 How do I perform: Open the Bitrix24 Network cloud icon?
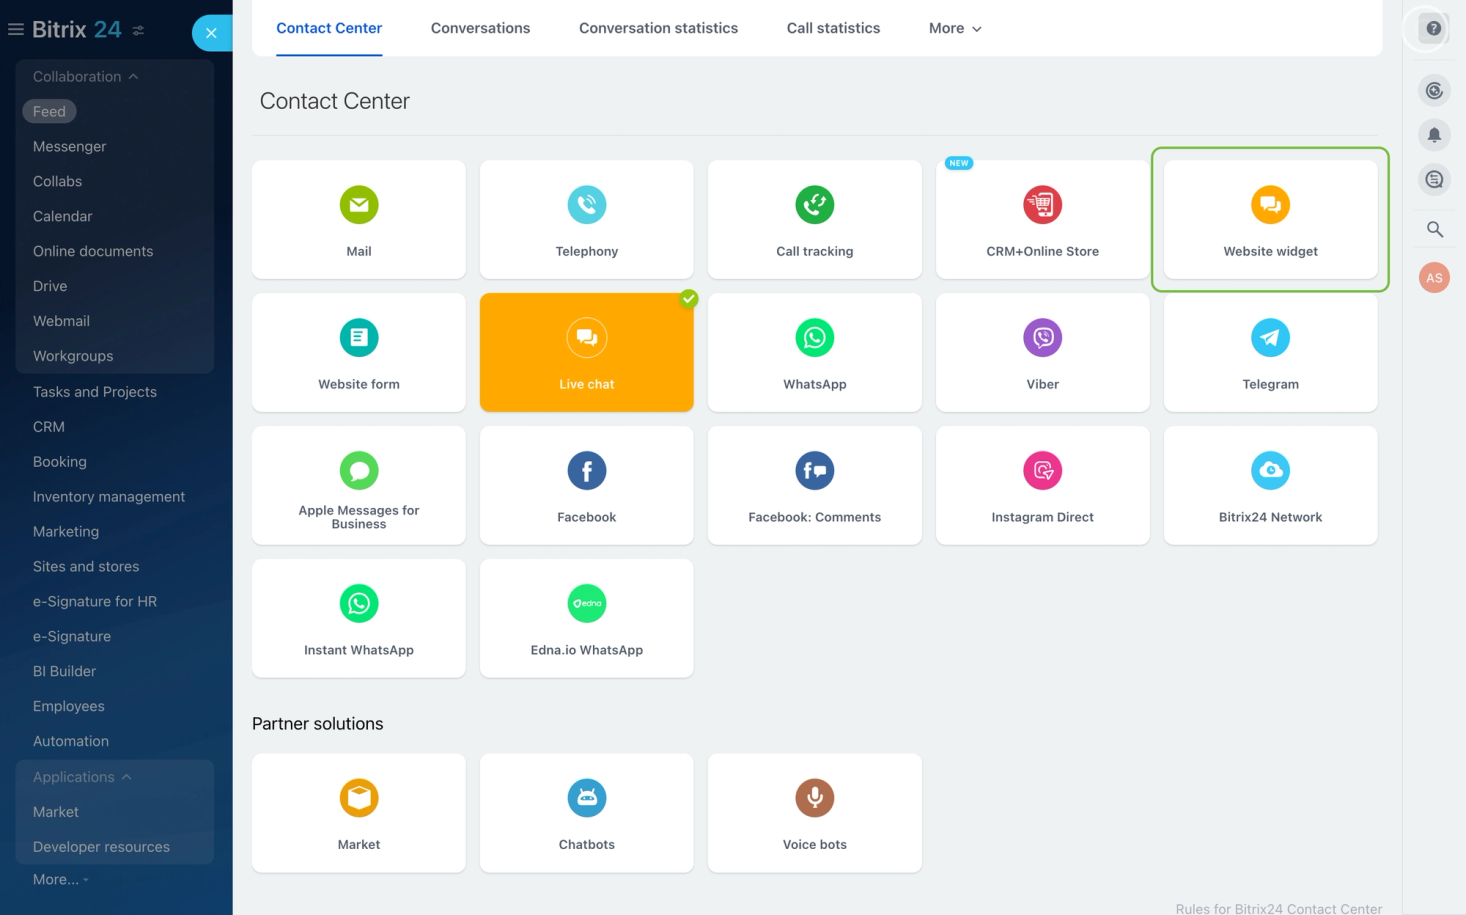tap(1271, 471)
